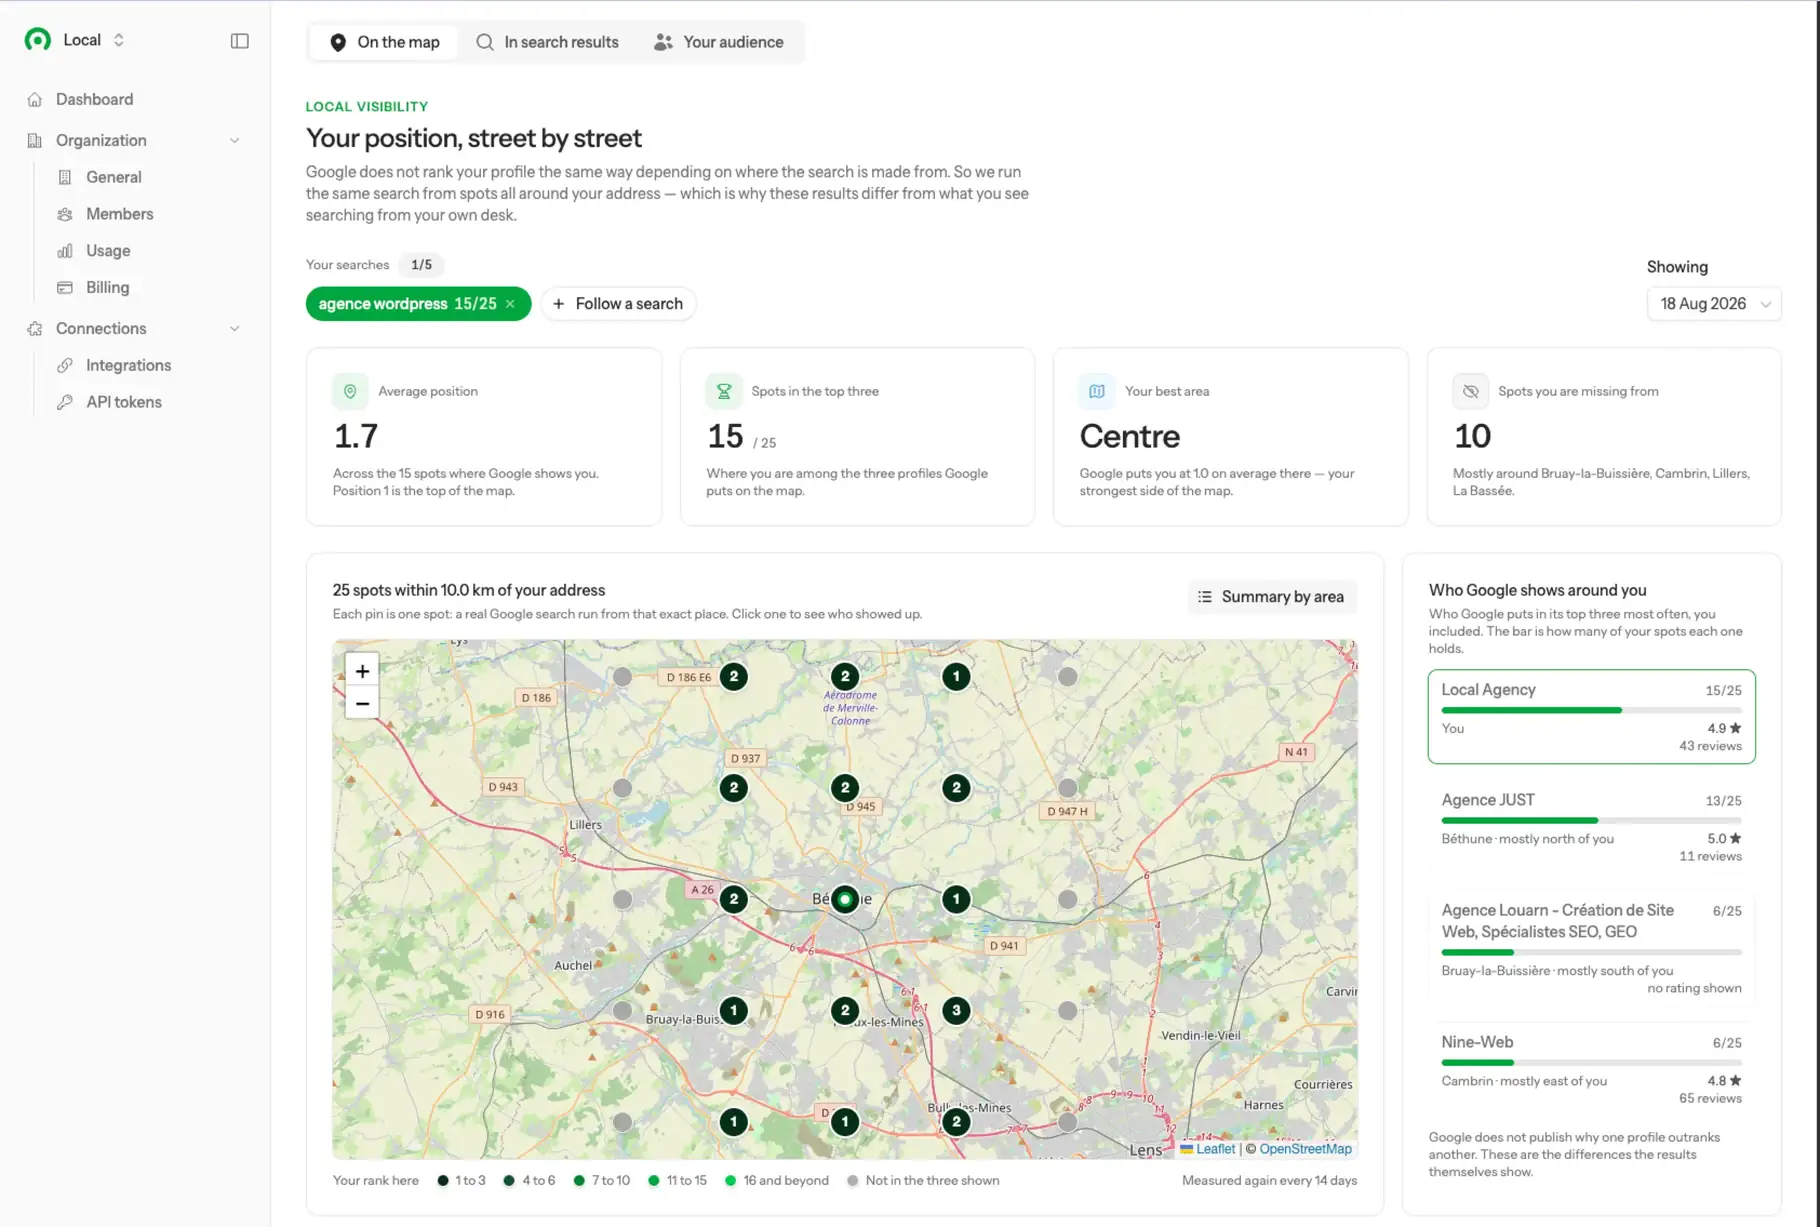Click the gray pin above the D 947 H label

point(1068,788)
